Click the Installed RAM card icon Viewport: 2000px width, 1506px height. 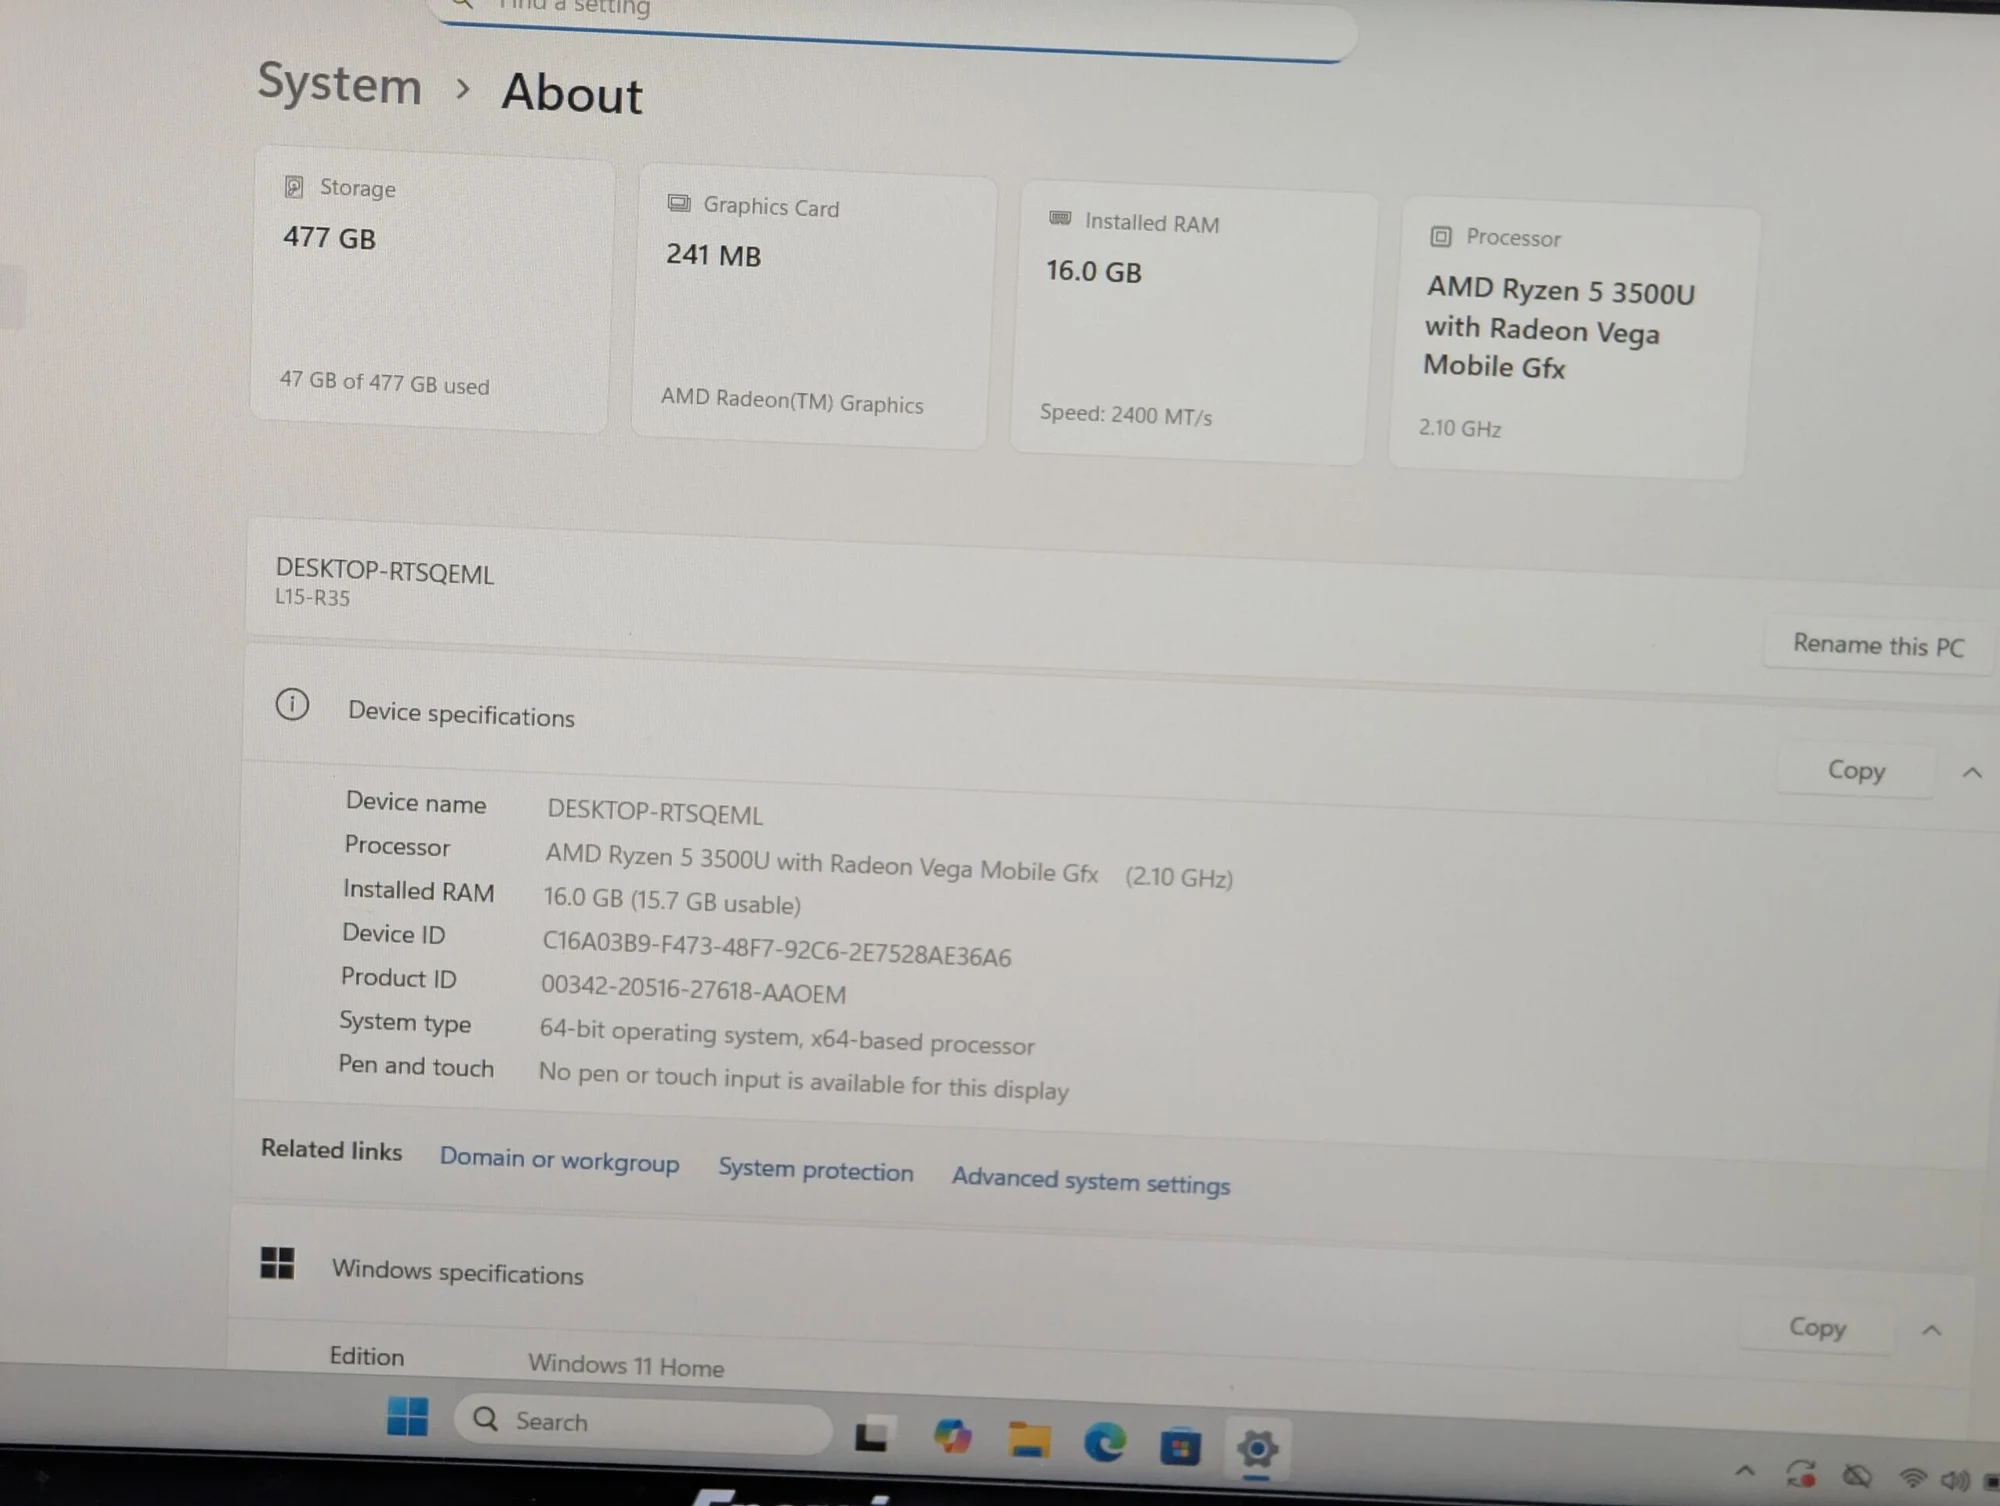(x=1060, y=218)
